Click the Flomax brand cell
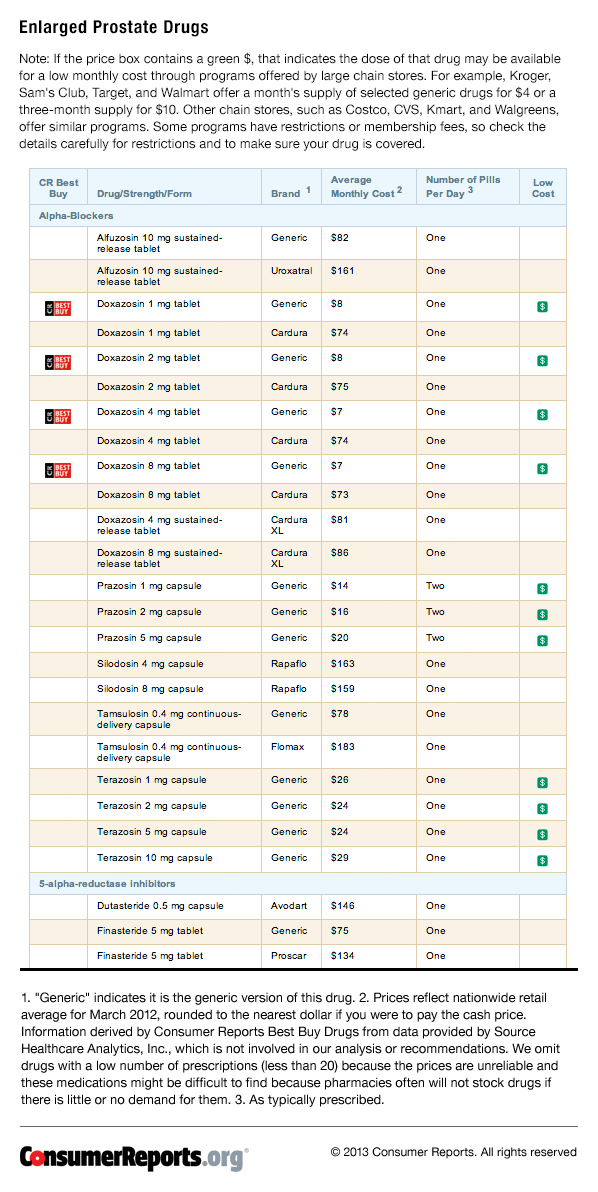 (287, 747)
